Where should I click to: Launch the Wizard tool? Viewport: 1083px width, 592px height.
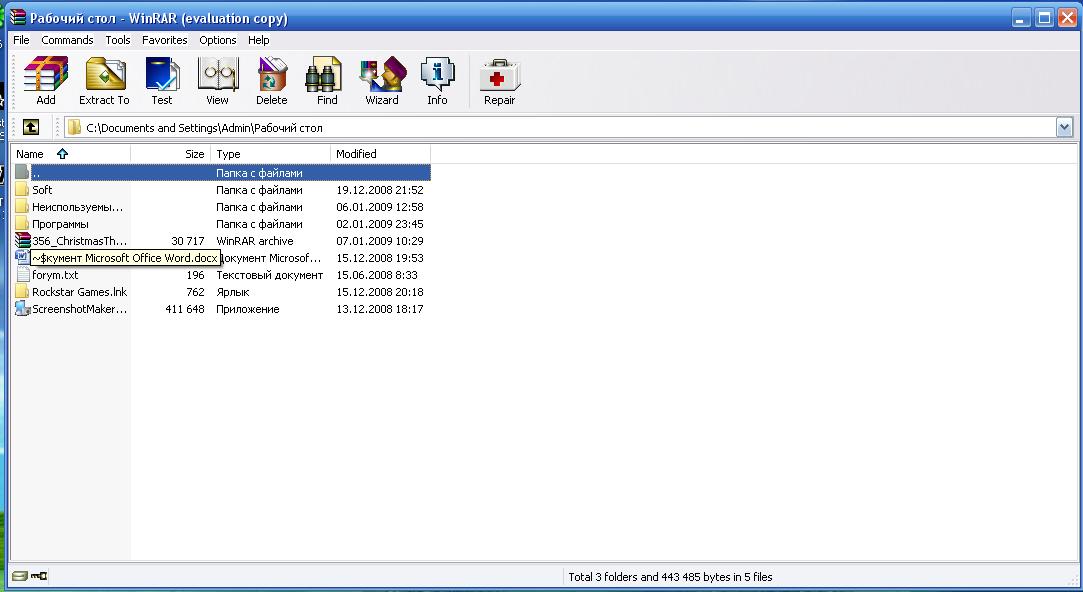click(x=383, y=75)
